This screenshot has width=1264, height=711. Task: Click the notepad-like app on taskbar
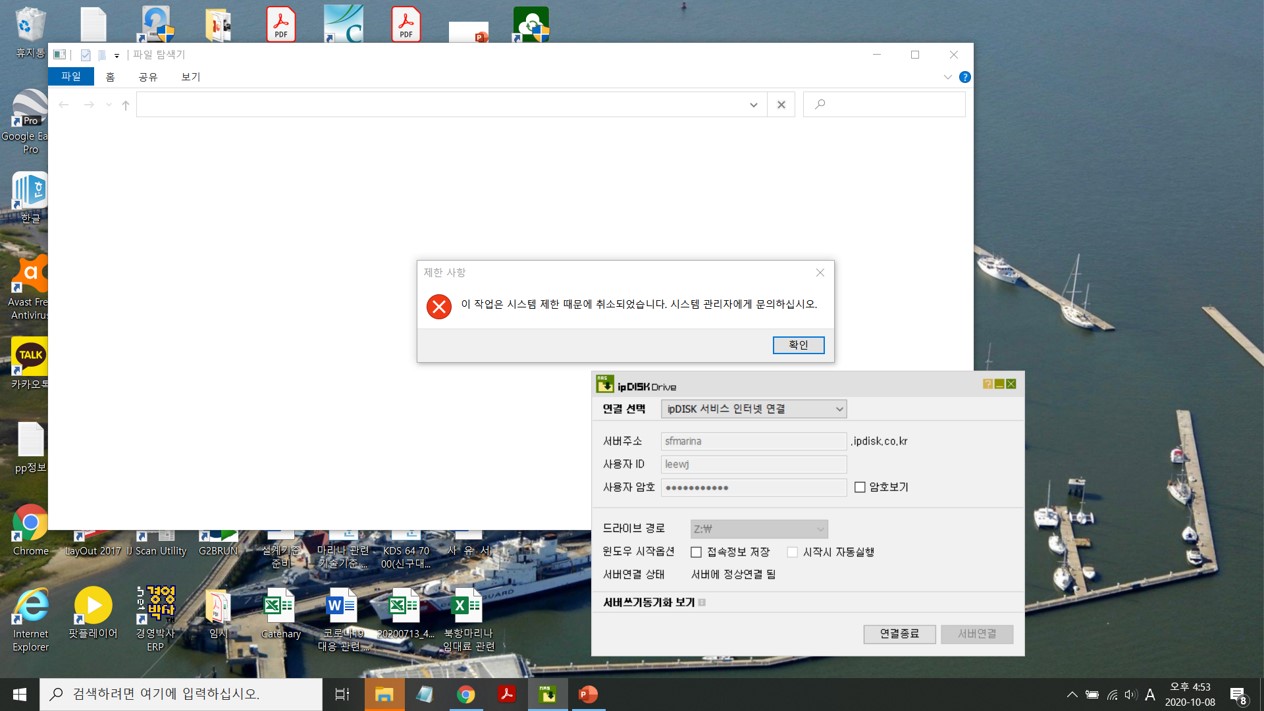point(425,694)
